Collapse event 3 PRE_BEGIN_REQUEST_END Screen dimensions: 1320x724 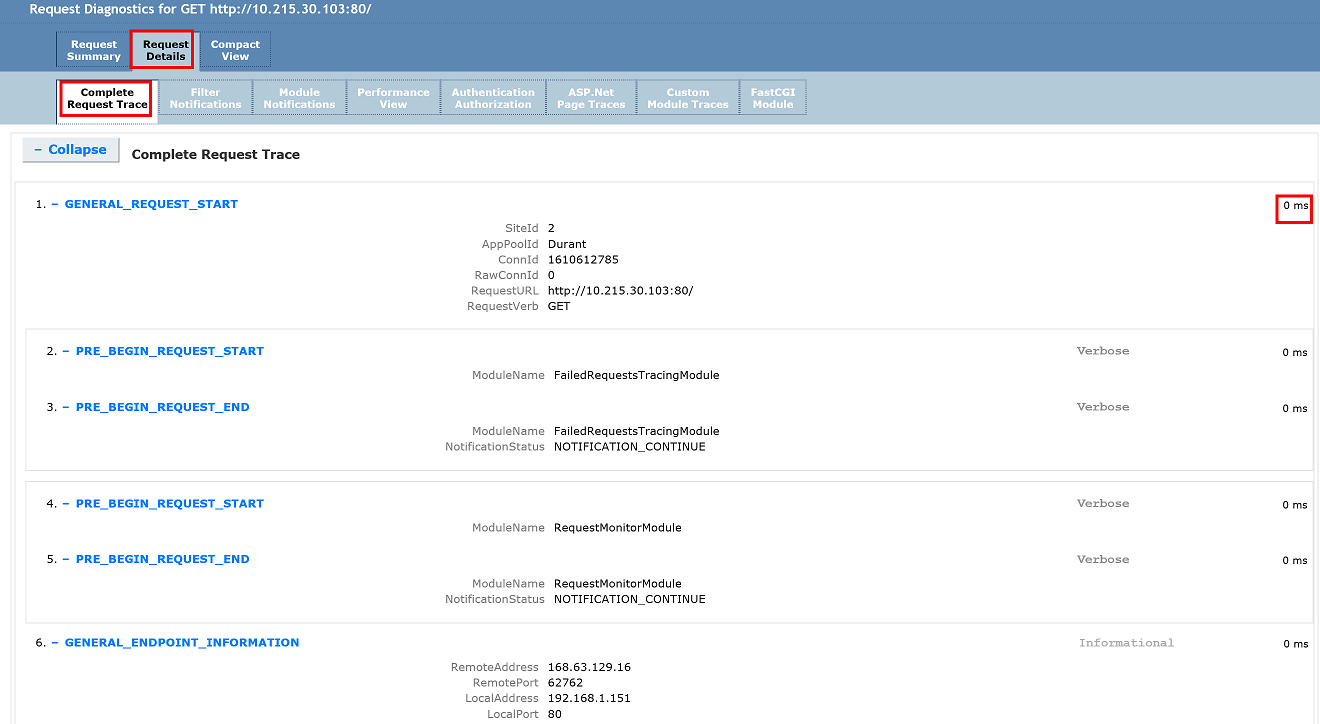[162, 407]
